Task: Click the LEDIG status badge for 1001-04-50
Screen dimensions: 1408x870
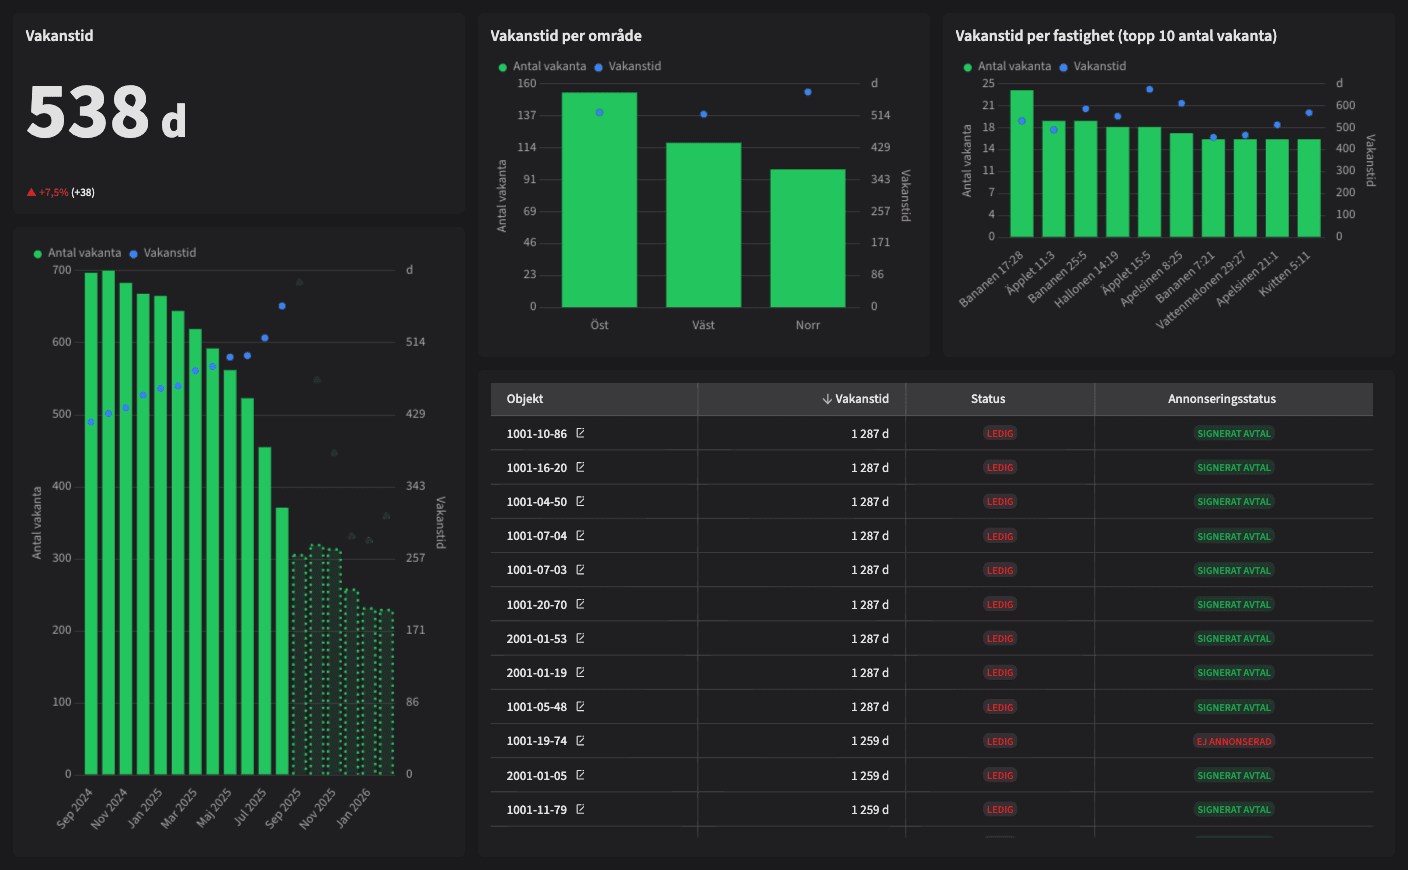Action: [1000, 501]
